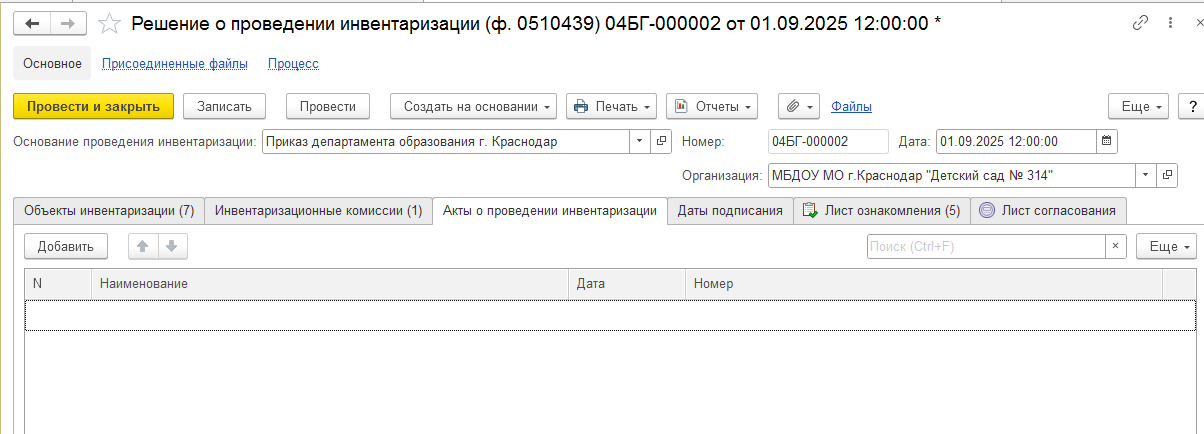1204x434 pixels.
Task: Open calendar picker for Дата field
Action: click(1107, 142)
